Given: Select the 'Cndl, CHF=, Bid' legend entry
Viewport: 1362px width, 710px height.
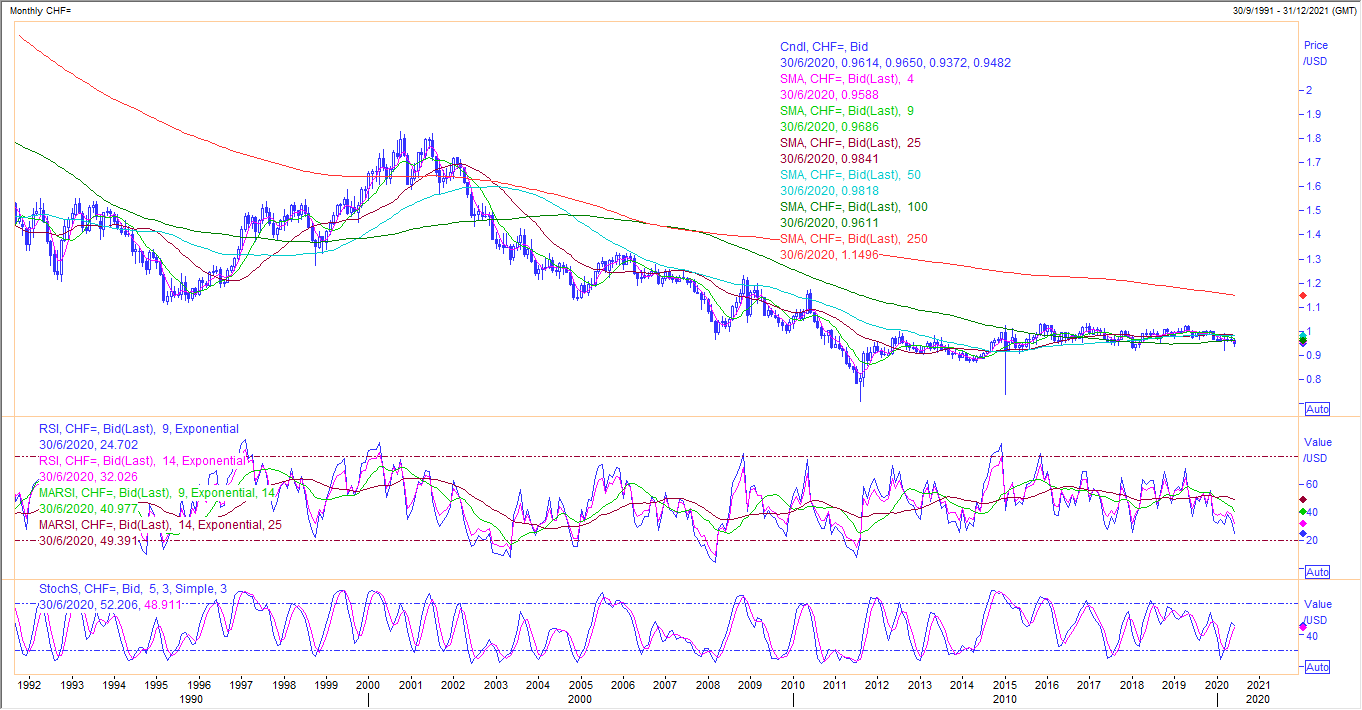Looking at the screenshot, I should coord(823,47).
